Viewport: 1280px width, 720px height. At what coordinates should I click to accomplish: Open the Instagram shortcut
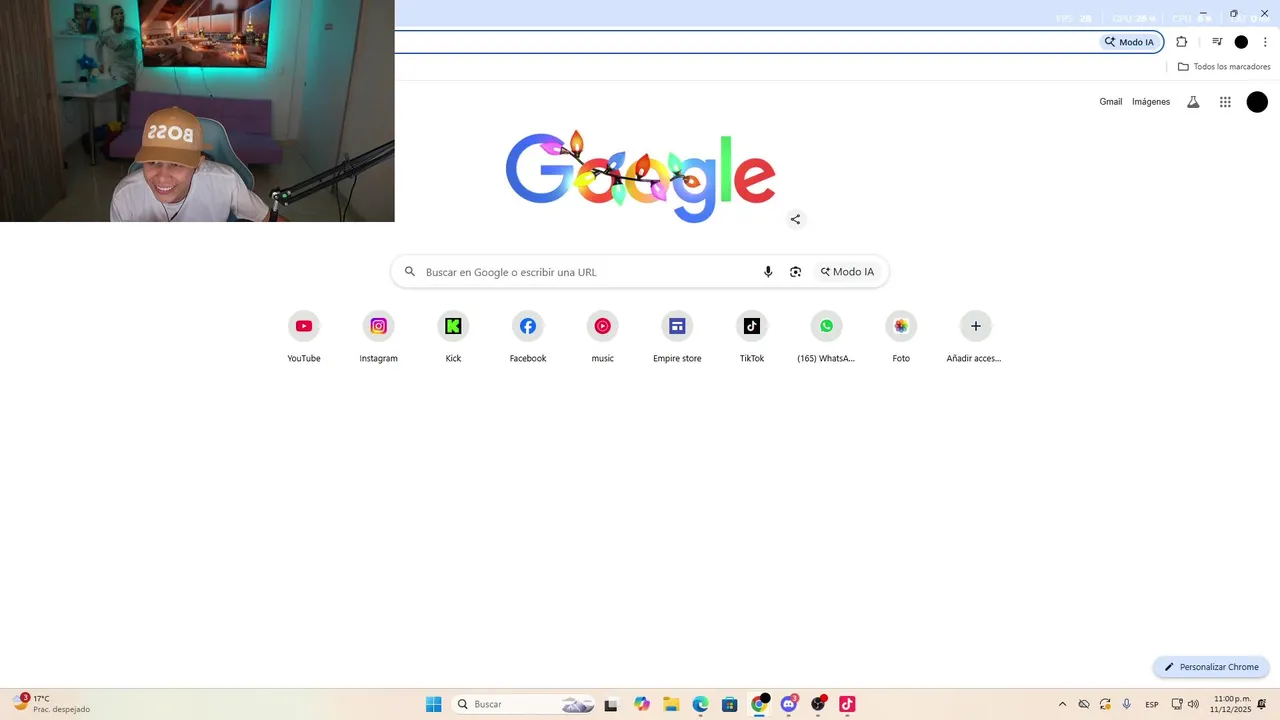click(378, 337)
